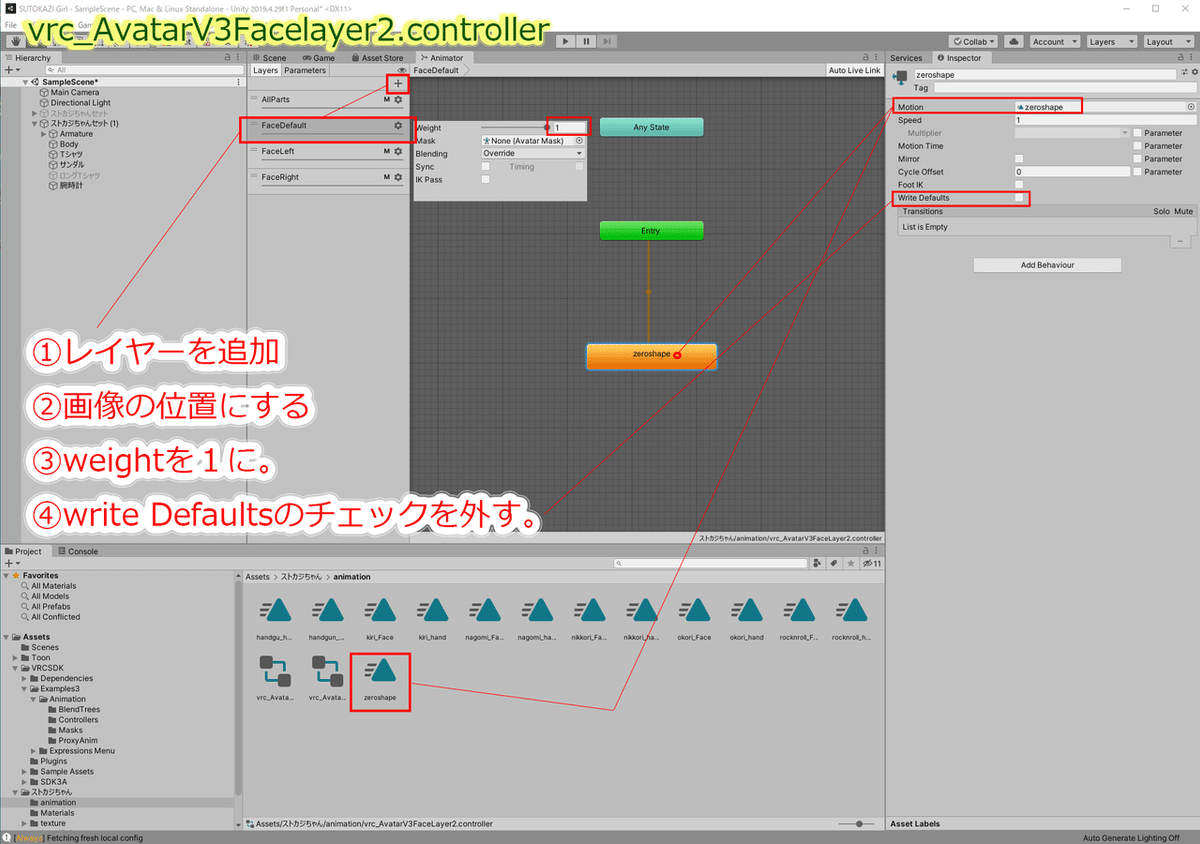Click the cloud services icon
The image size is (1200, 844).
click(1014, 42)
